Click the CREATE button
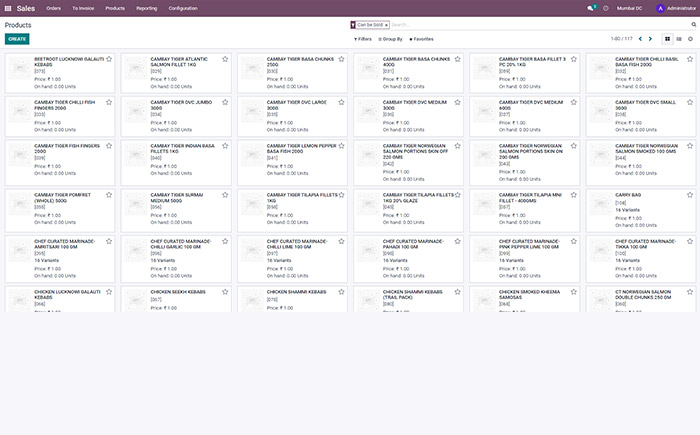This screenshot has width=700, height=435. coord(17,39)
